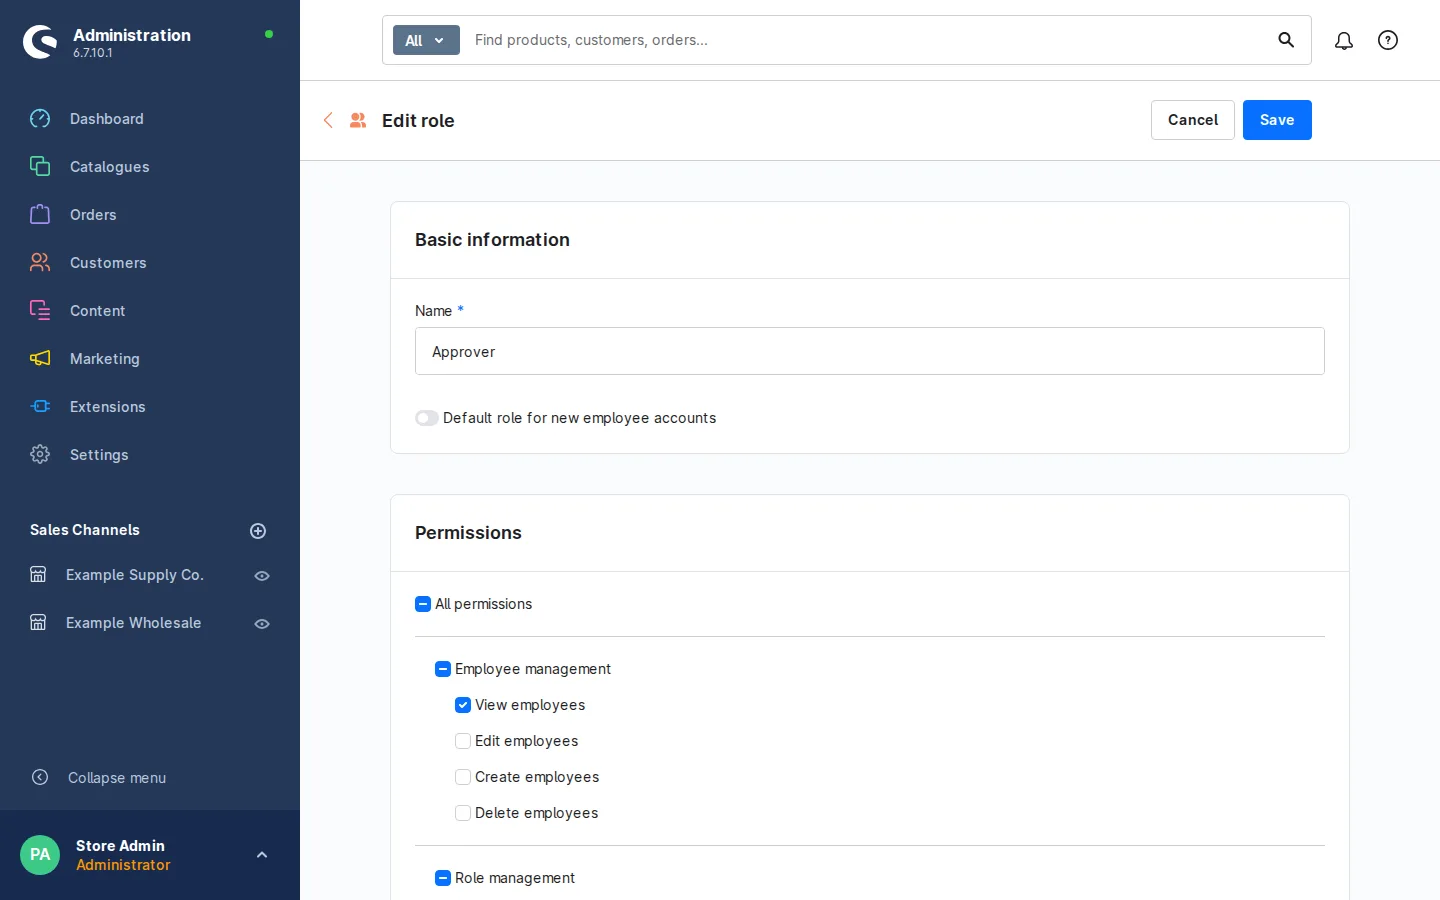The image size is (1440, 900).
Task: Open Example Supply Co. sales channel
Action: click(x=135, y=575)
